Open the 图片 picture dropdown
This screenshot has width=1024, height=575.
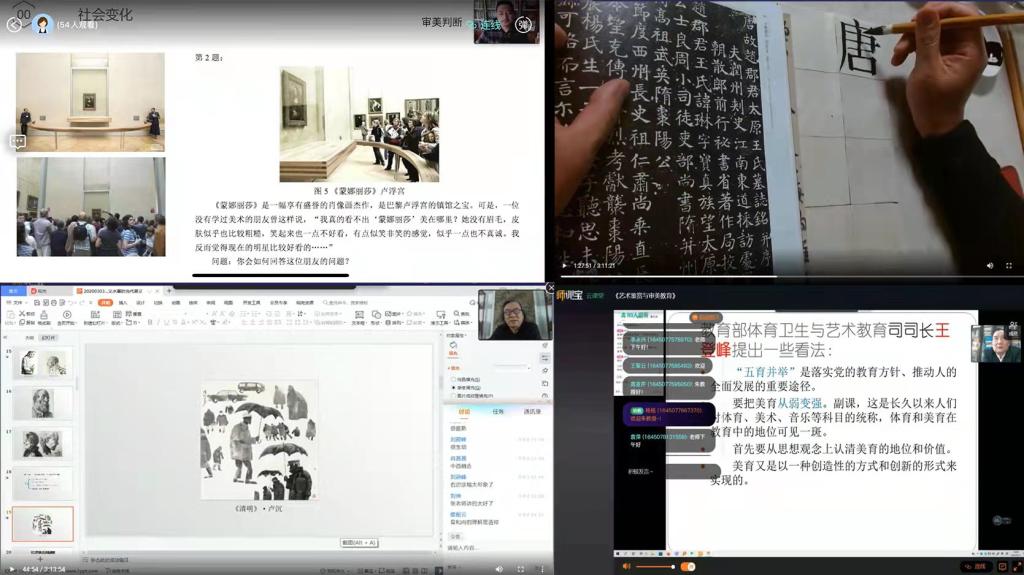[394, 314]
